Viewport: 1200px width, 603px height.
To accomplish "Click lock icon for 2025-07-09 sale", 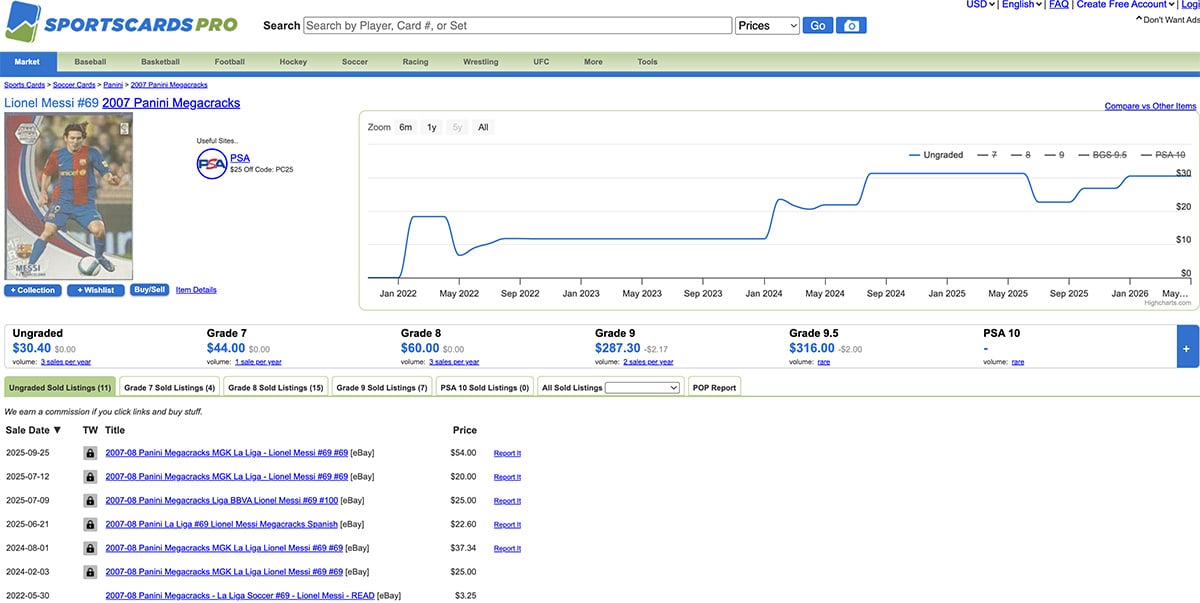I will click(x=90, y=501).
